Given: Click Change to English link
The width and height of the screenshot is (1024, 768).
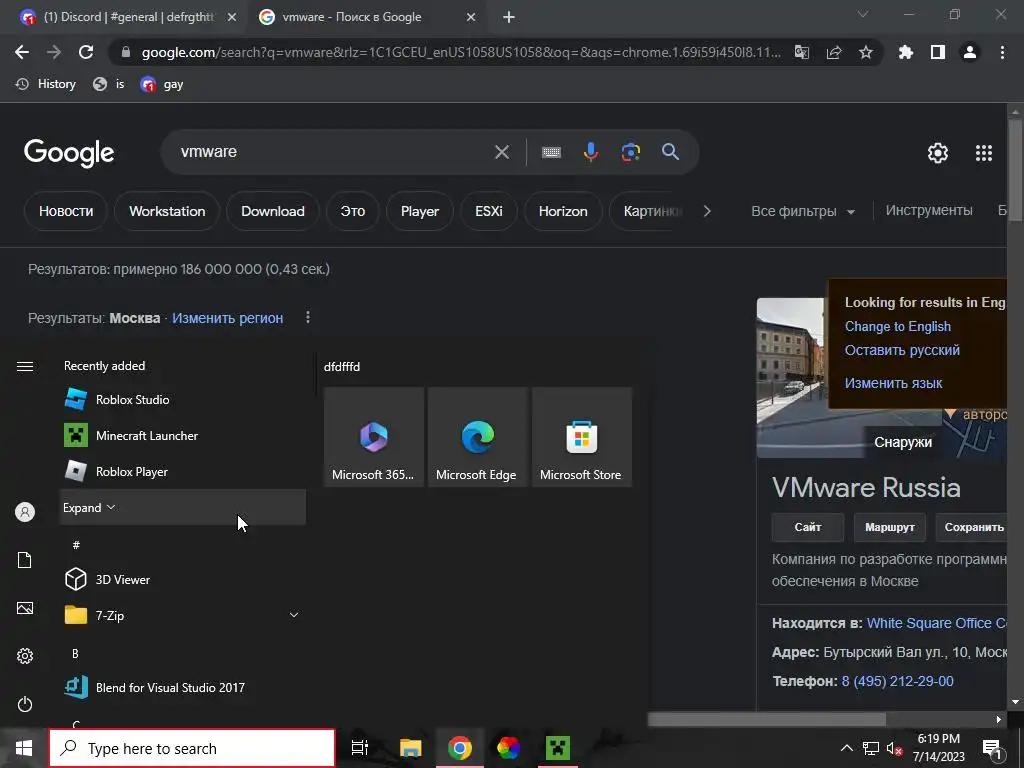Looking at the screenshot, I should click(898, 327).
